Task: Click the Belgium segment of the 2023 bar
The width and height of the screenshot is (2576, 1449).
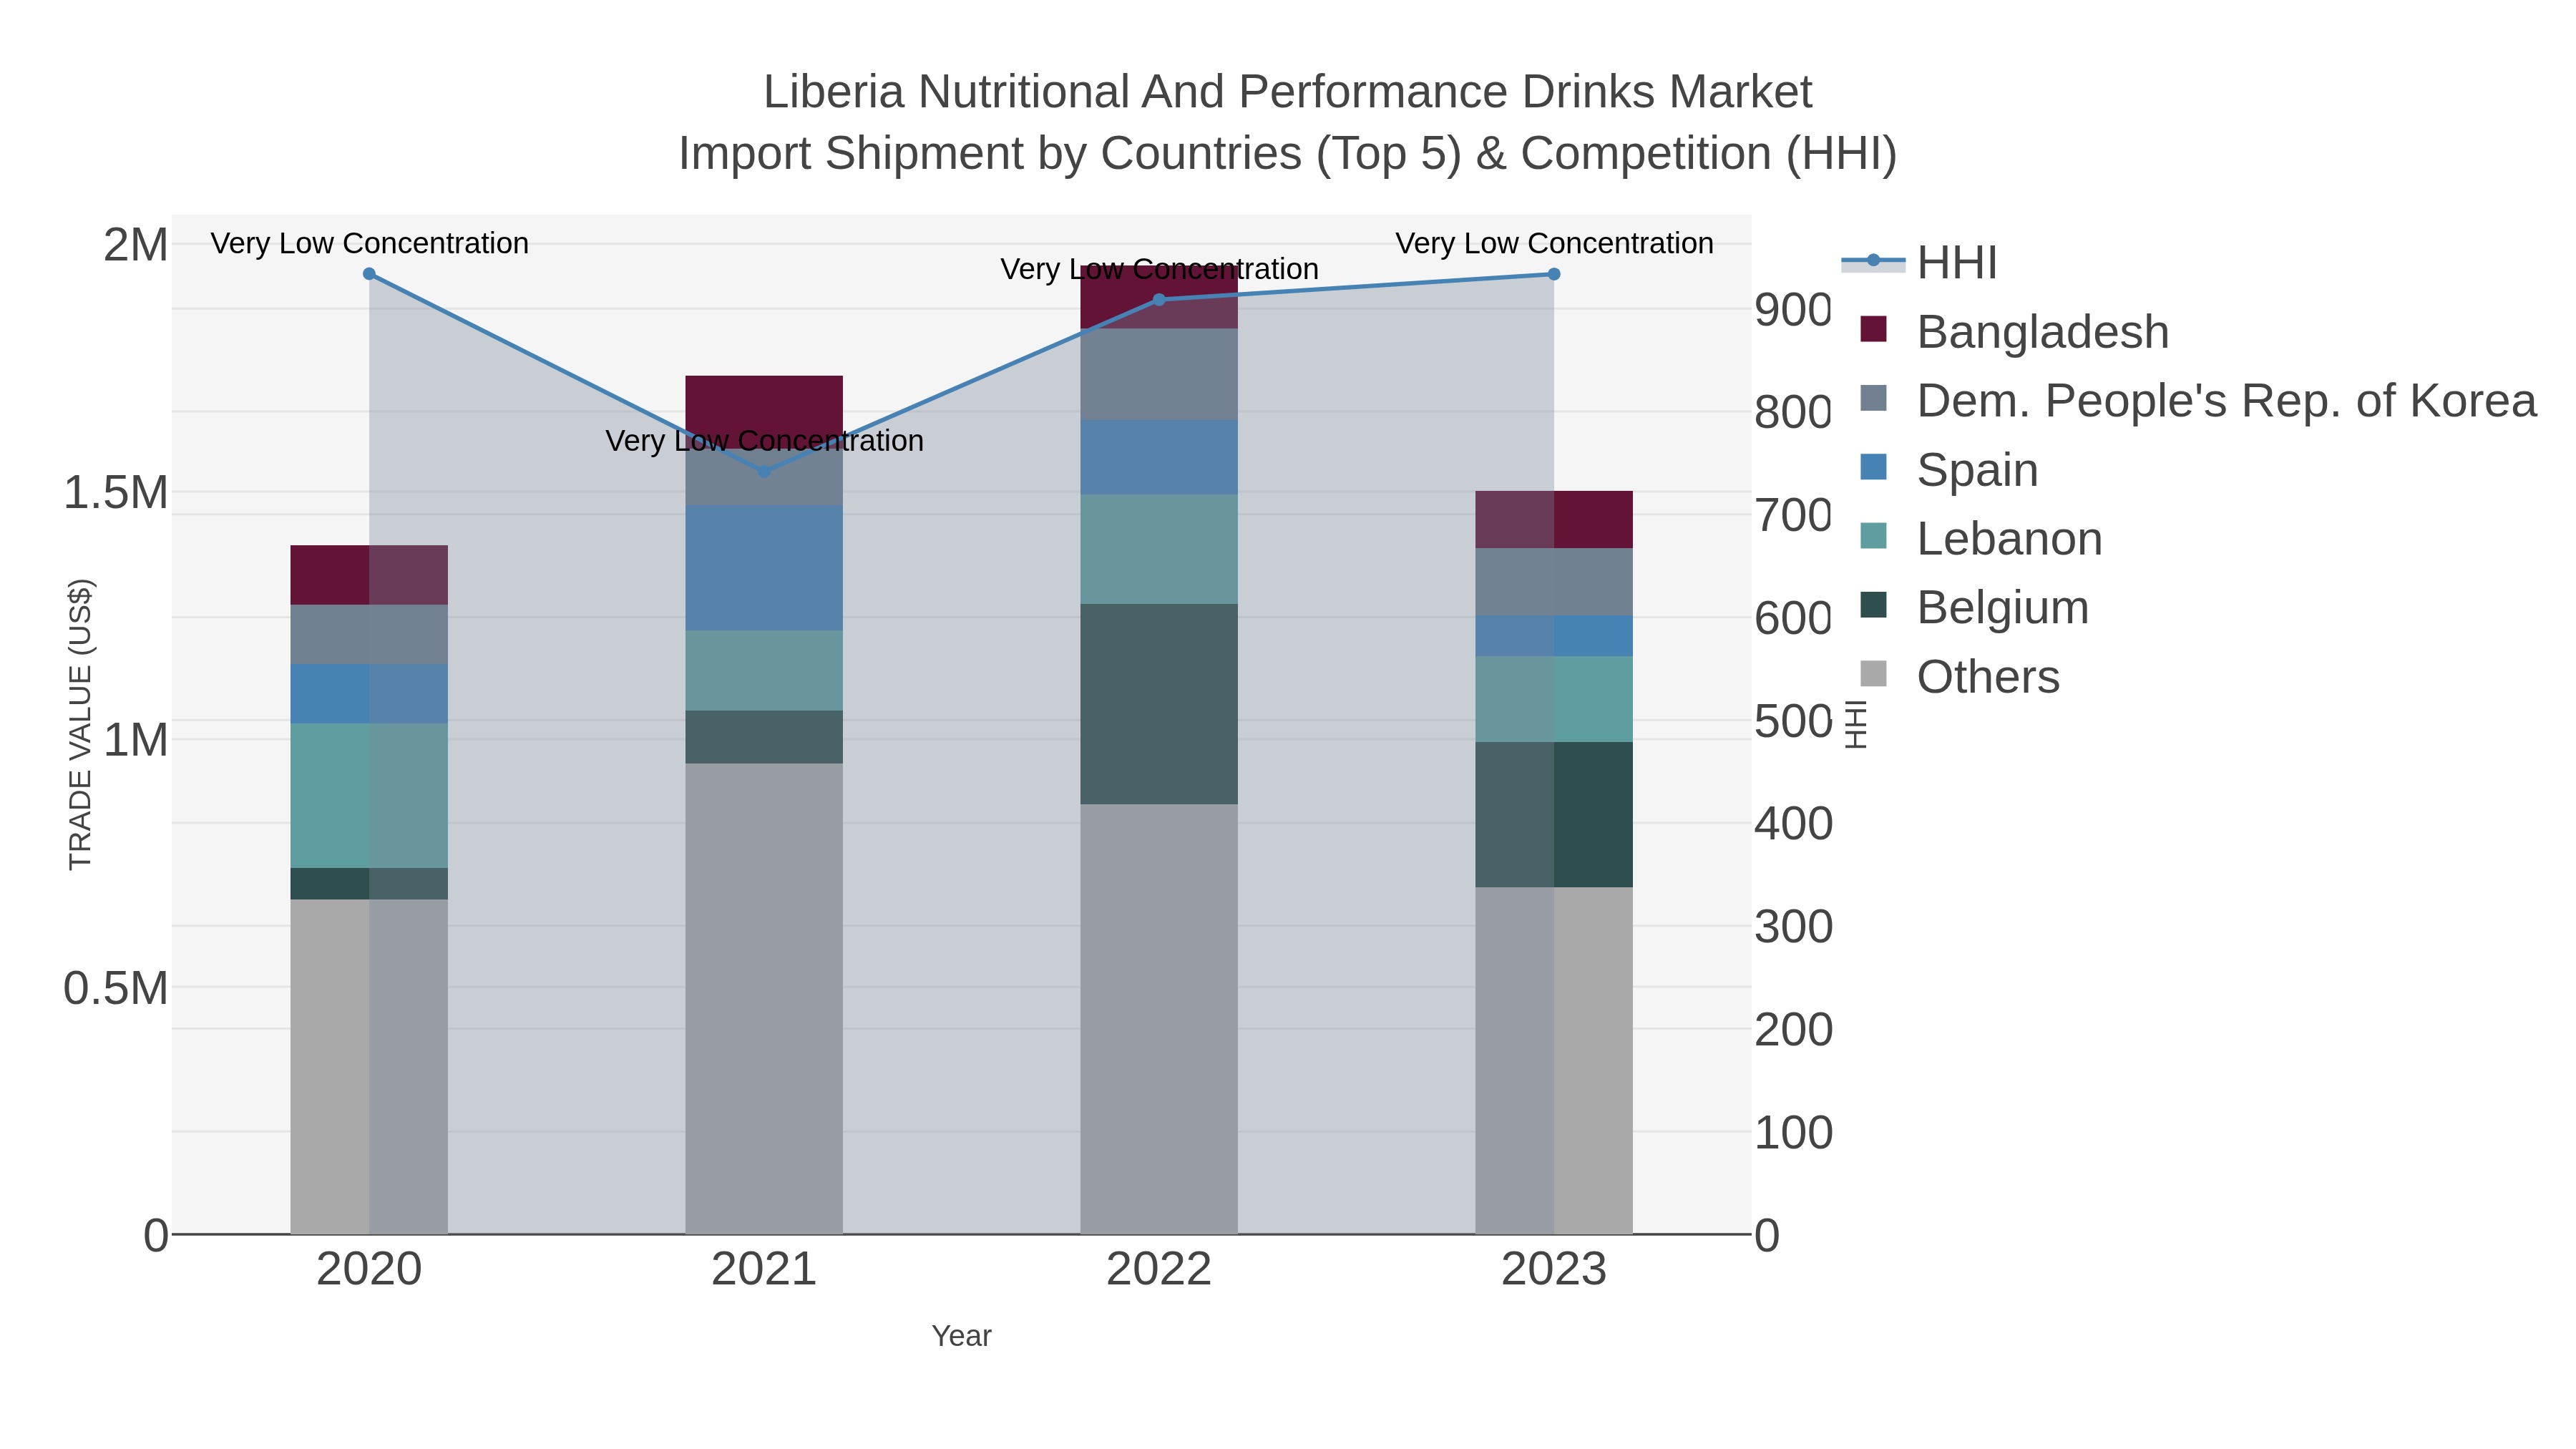Action: [x=1554, y=814]
